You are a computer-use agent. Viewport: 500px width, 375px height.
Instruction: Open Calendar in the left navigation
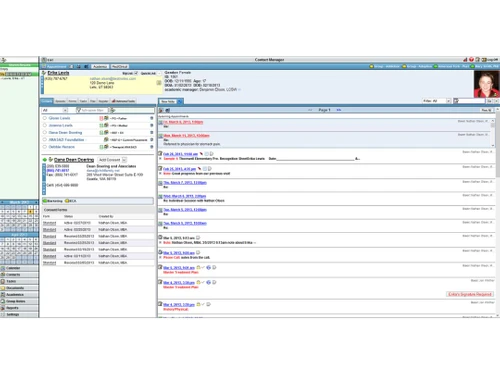(19, 268)
